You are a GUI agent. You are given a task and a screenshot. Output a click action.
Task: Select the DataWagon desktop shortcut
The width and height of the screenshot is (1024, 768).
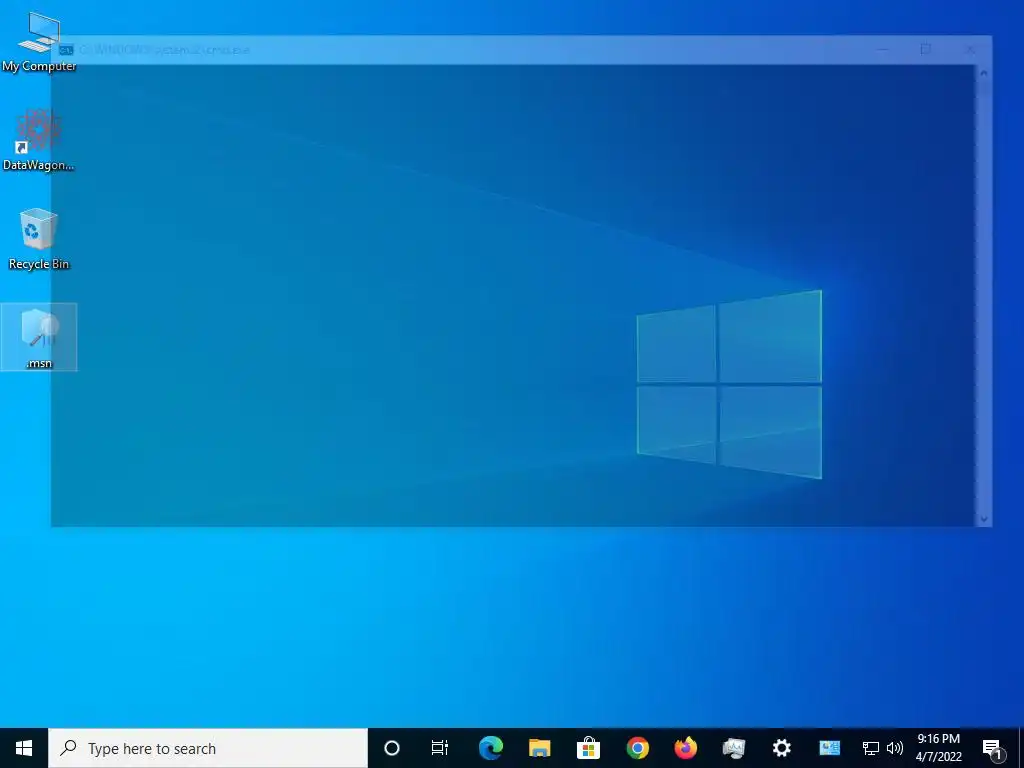point(39,140)
